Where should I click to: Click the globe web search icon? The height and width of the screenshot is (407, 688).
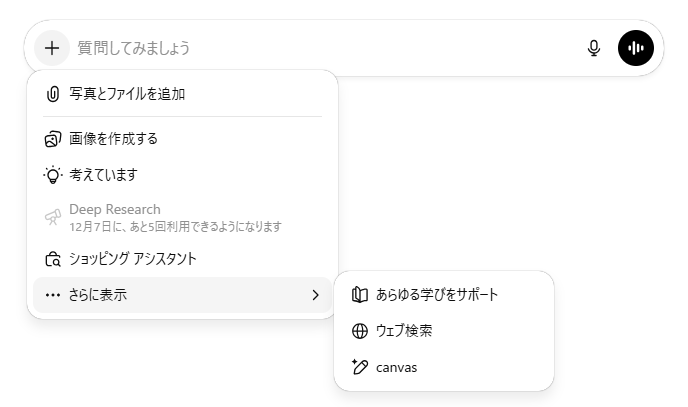coord(360,331)
